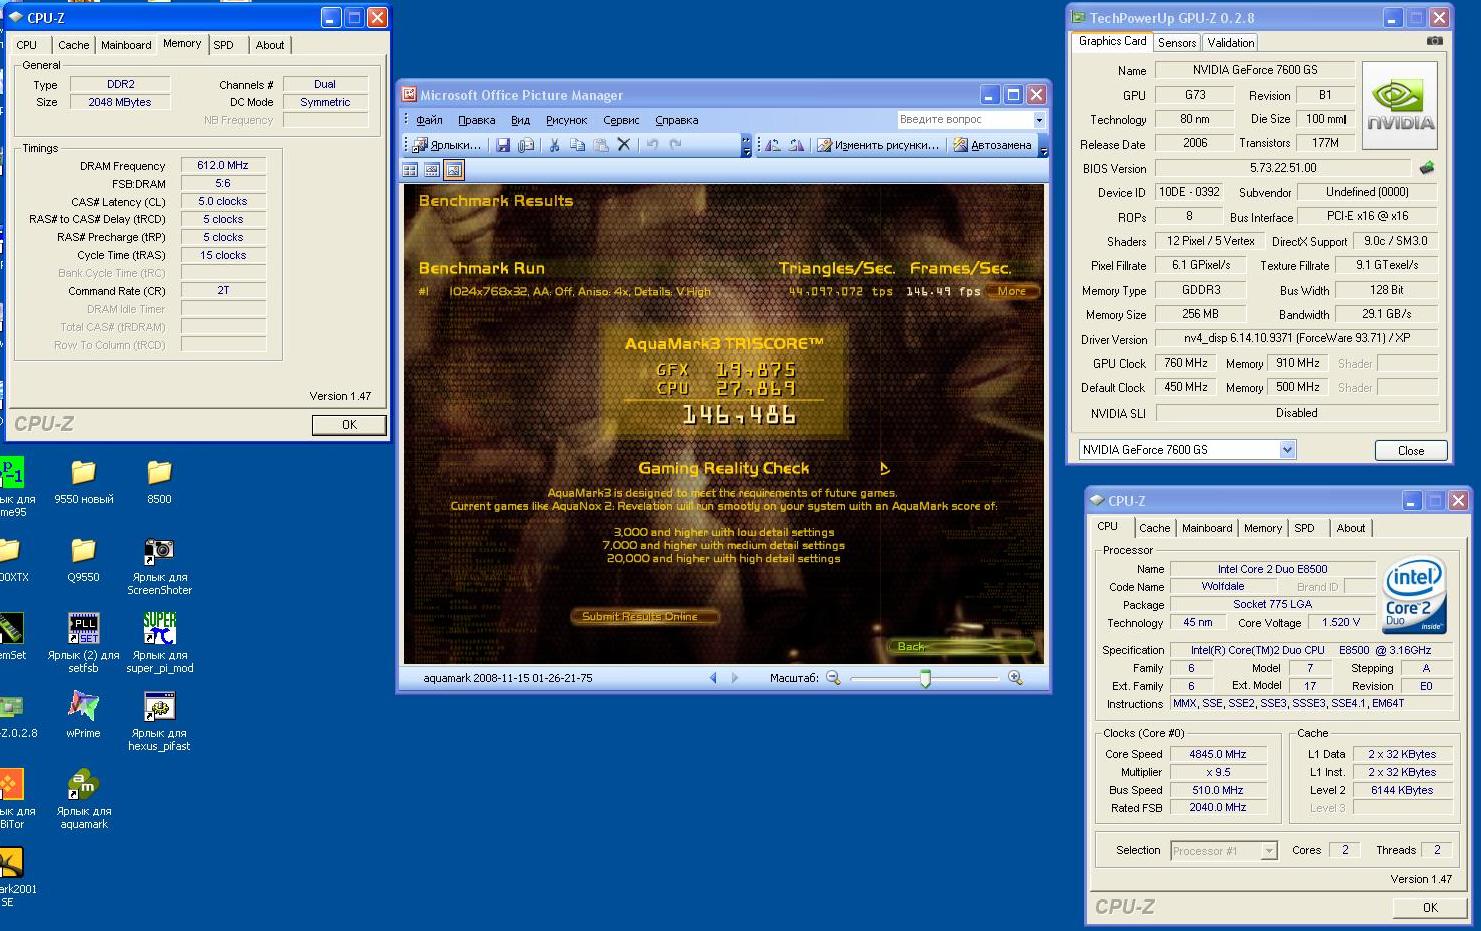Open the Файл menu

tap(429, 120)
